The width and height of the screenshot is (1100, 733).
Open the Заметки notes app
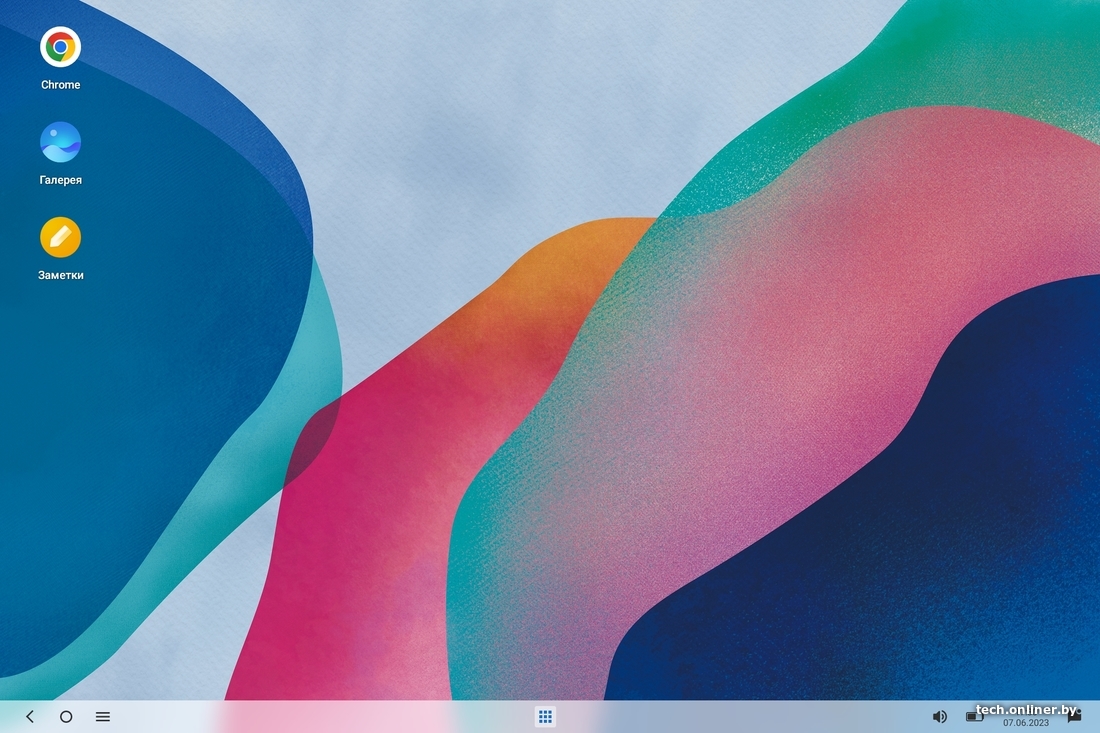click(x=60, y=238)
